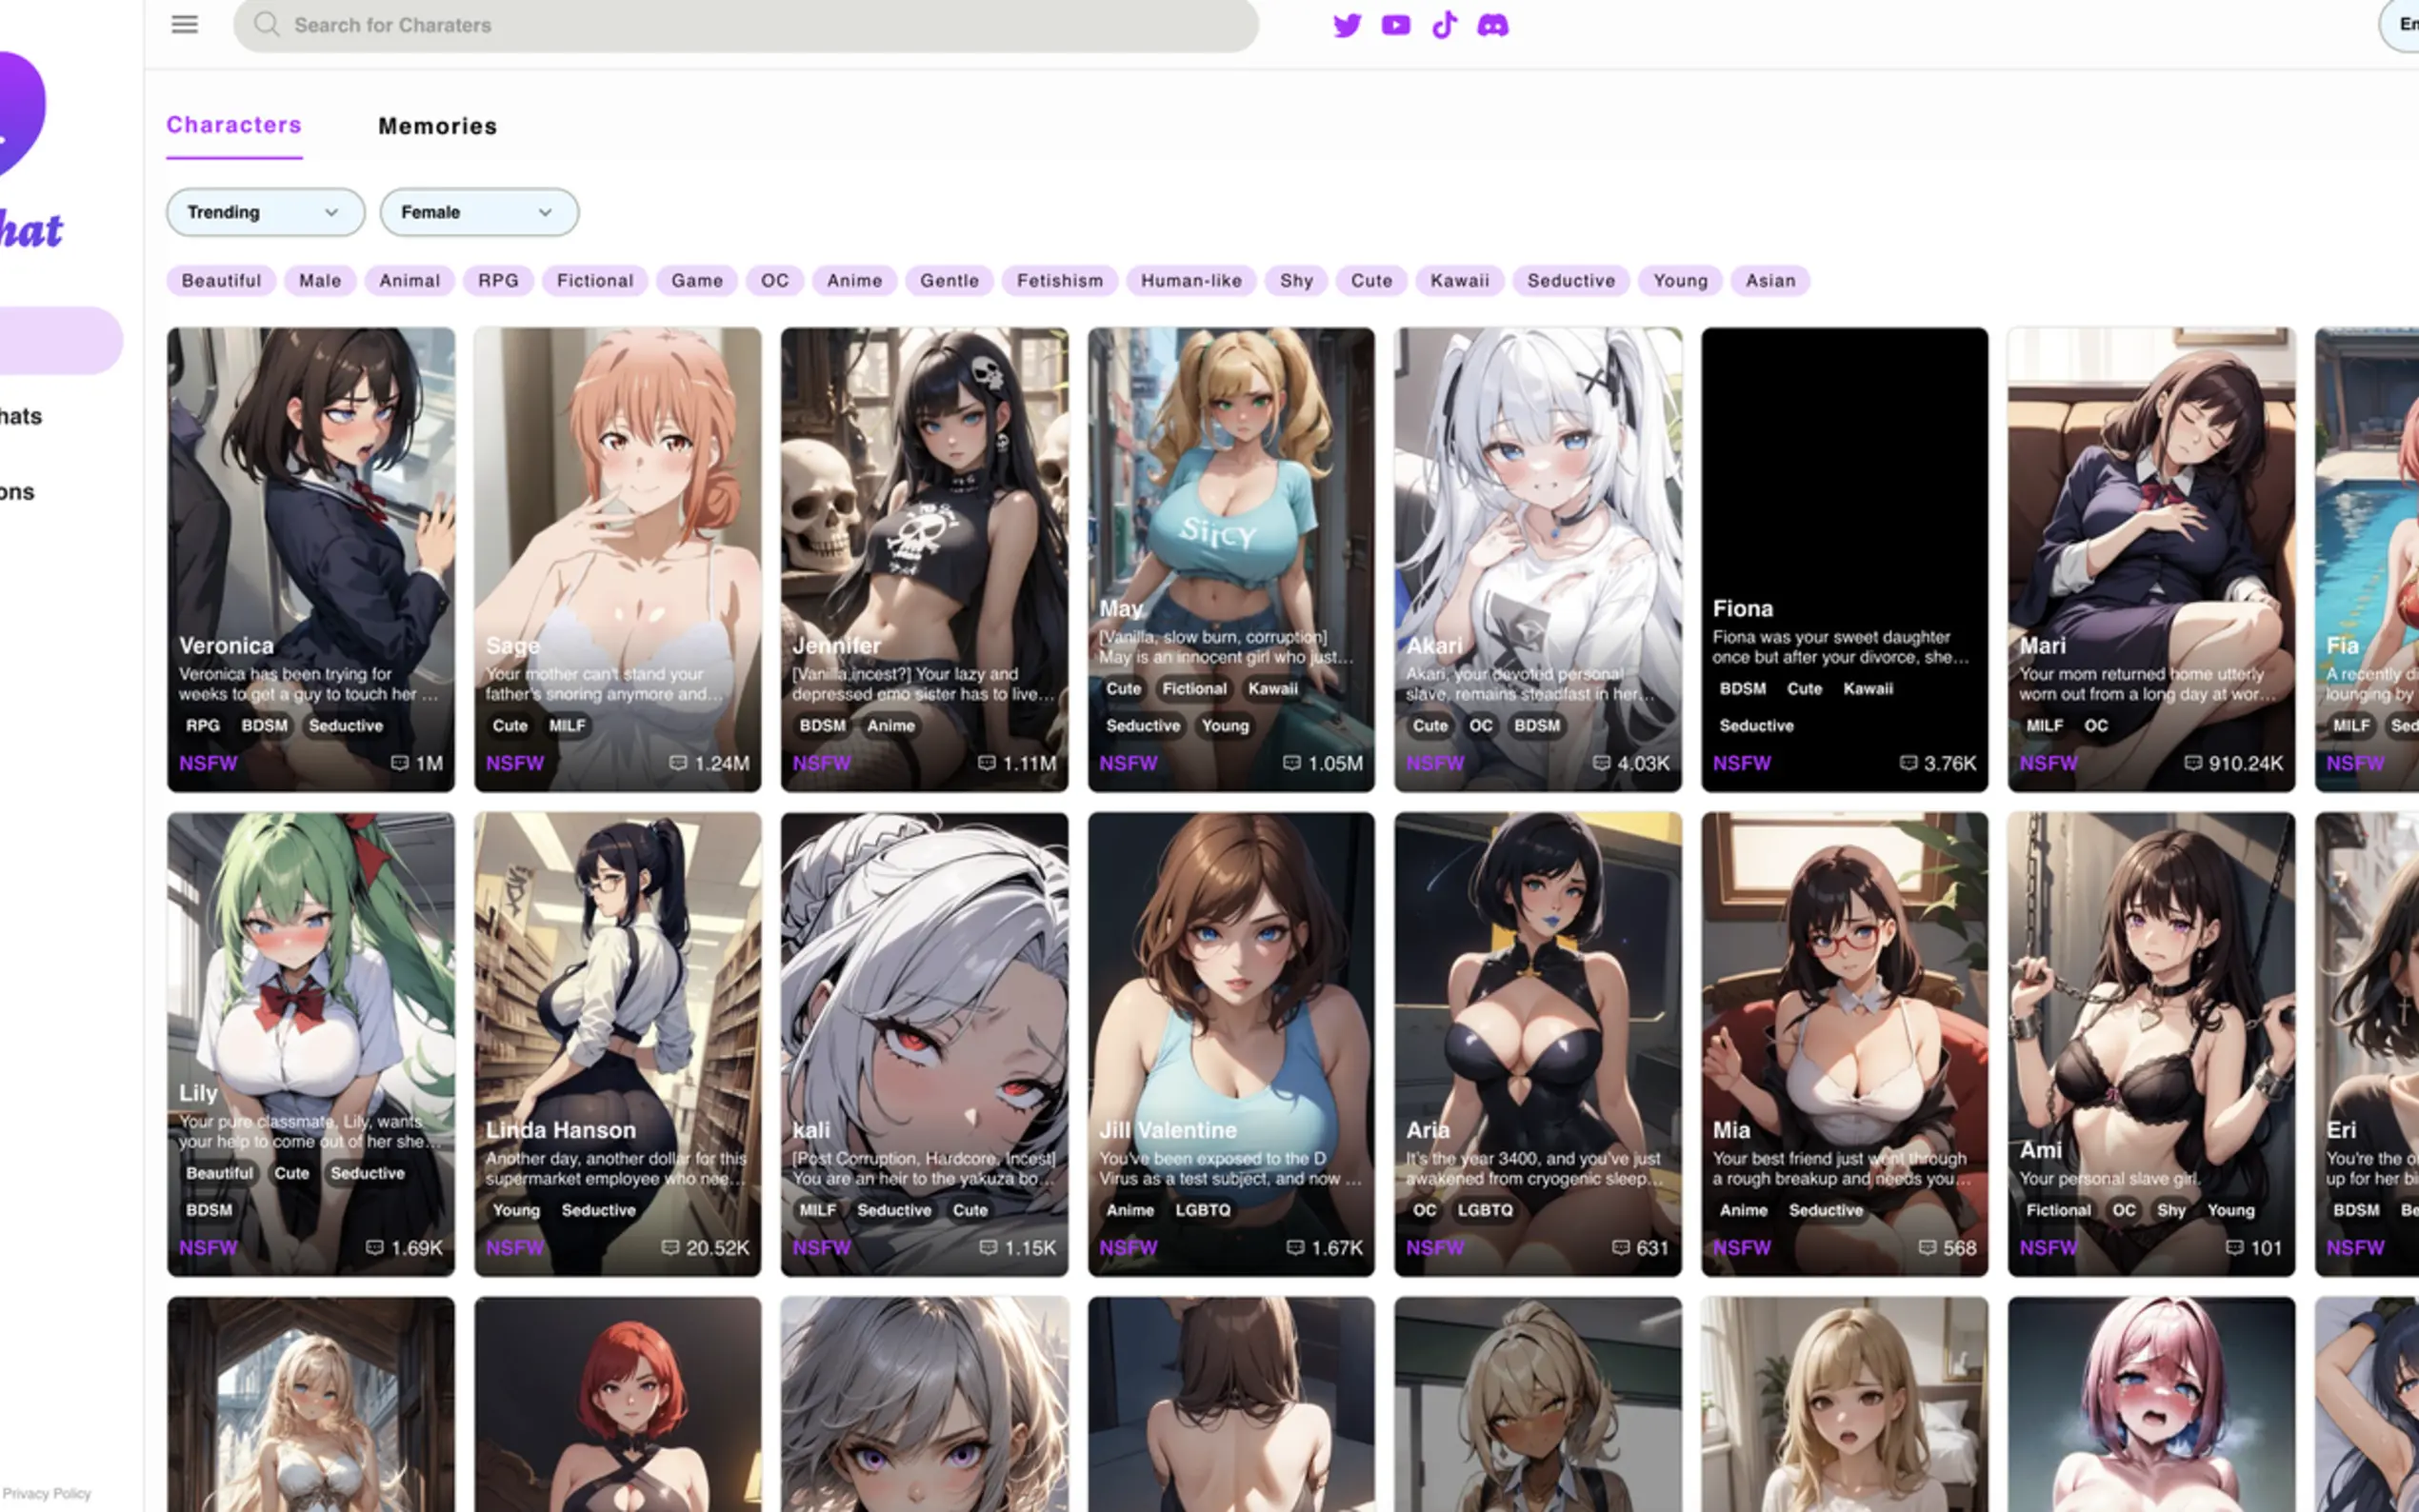
Task: Toggle the Beautiful tag filter
Action: 221,281
